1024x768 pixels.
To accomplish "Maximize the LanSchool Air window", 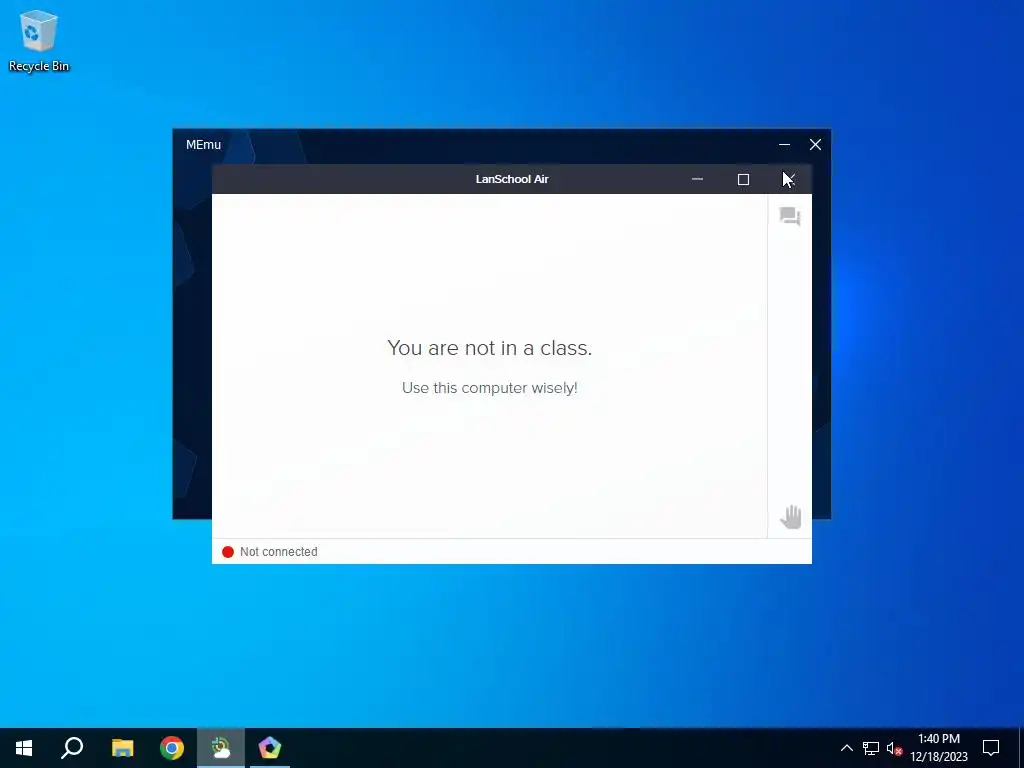I will (x=743, y=179).
